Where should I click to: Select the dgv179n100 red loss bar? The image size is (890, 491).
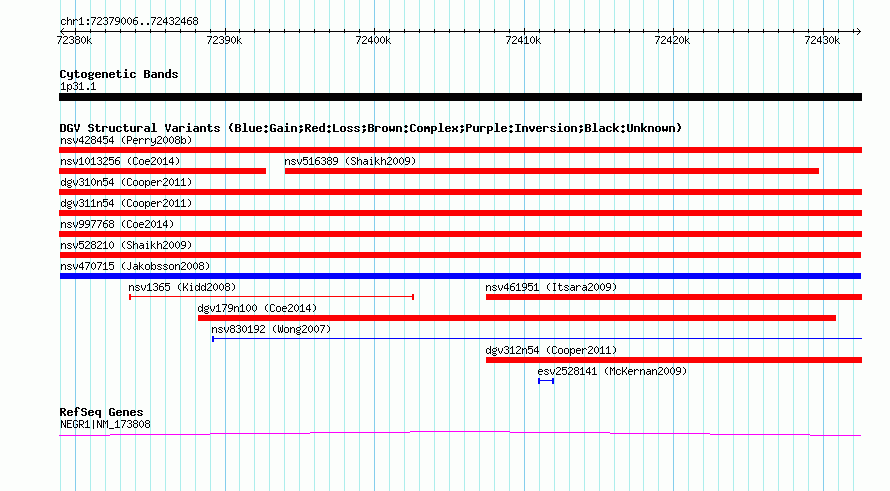[517, 318]
